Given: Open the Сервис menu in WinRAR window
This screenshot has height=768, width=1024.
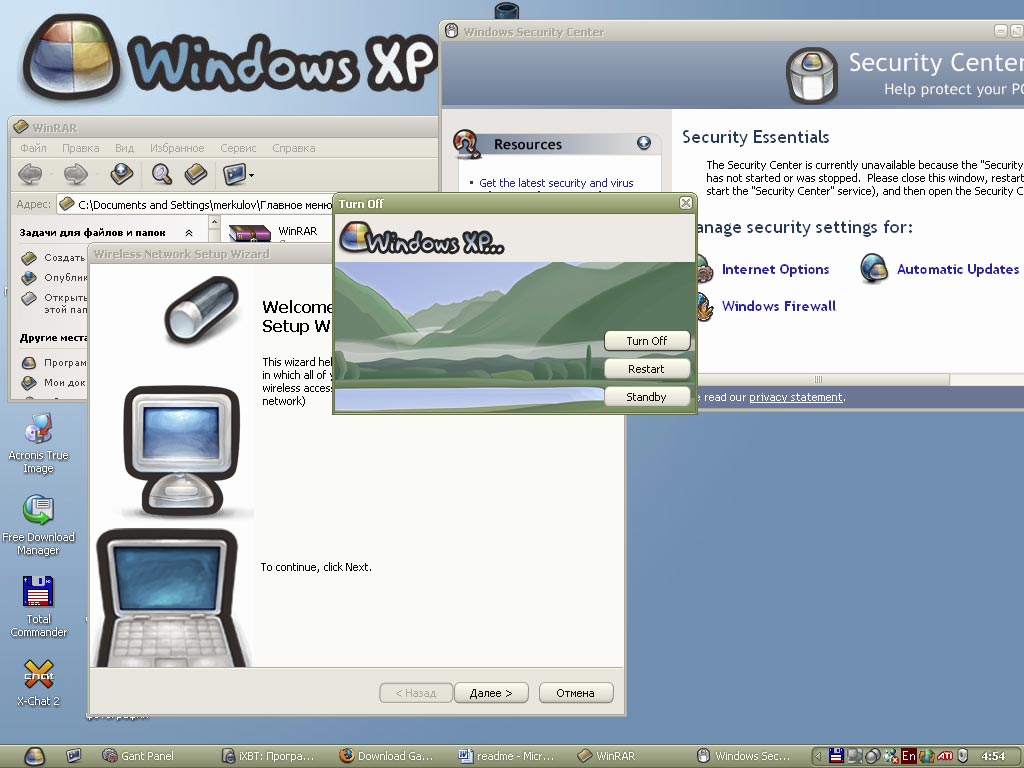Looking at the screenshot, I should tap(238, 148).
